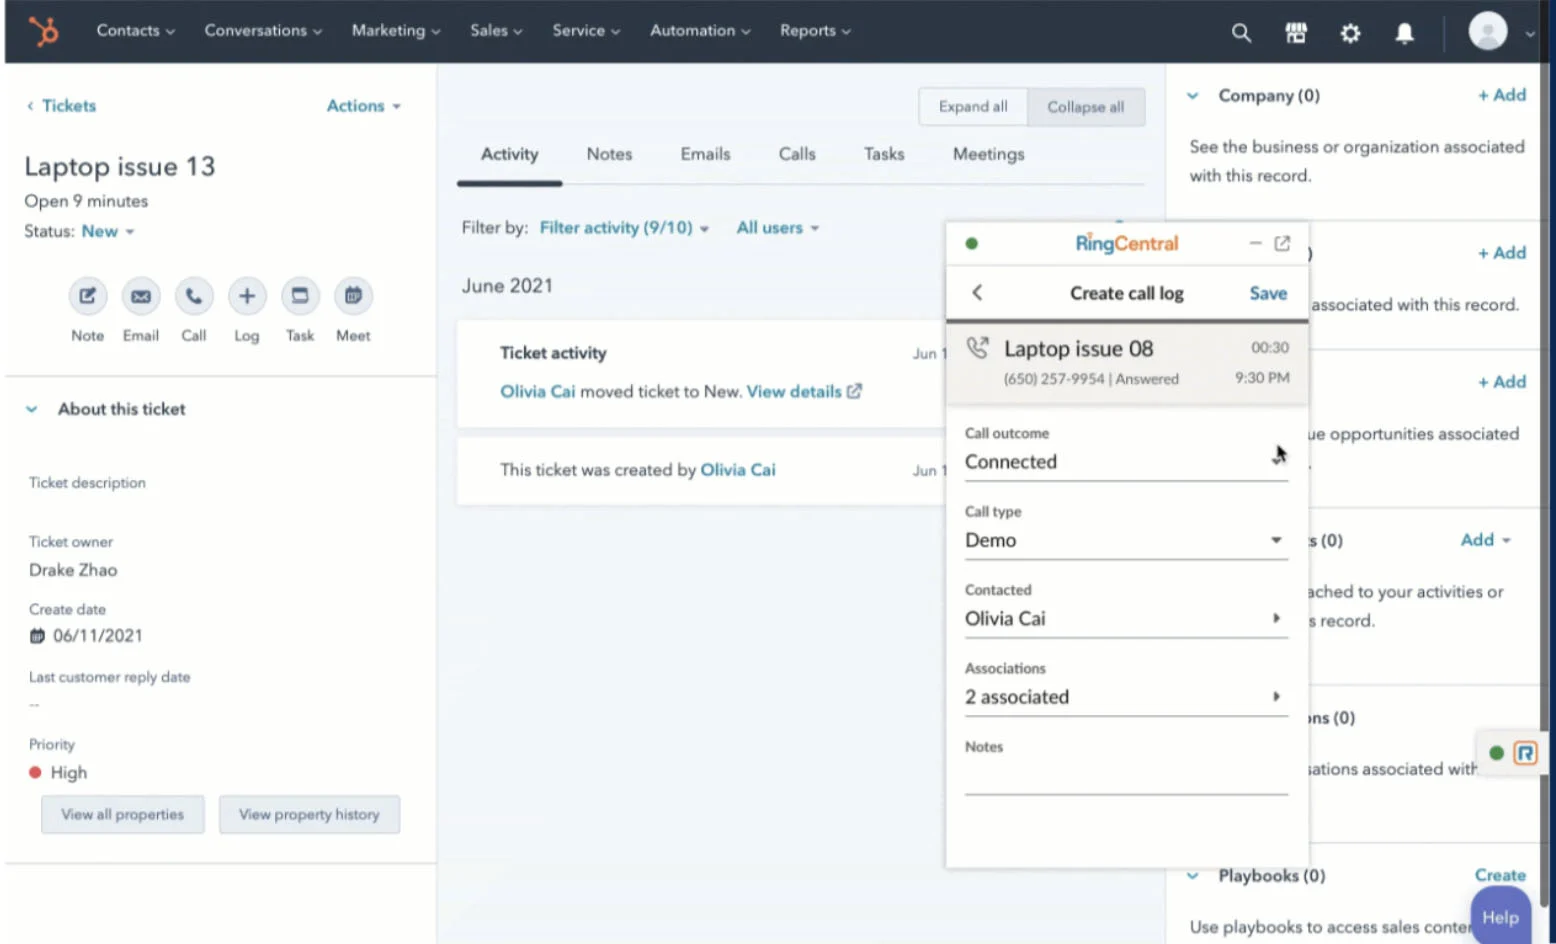Open the Reports menu
1556x944 pixels.
[815, 30]
